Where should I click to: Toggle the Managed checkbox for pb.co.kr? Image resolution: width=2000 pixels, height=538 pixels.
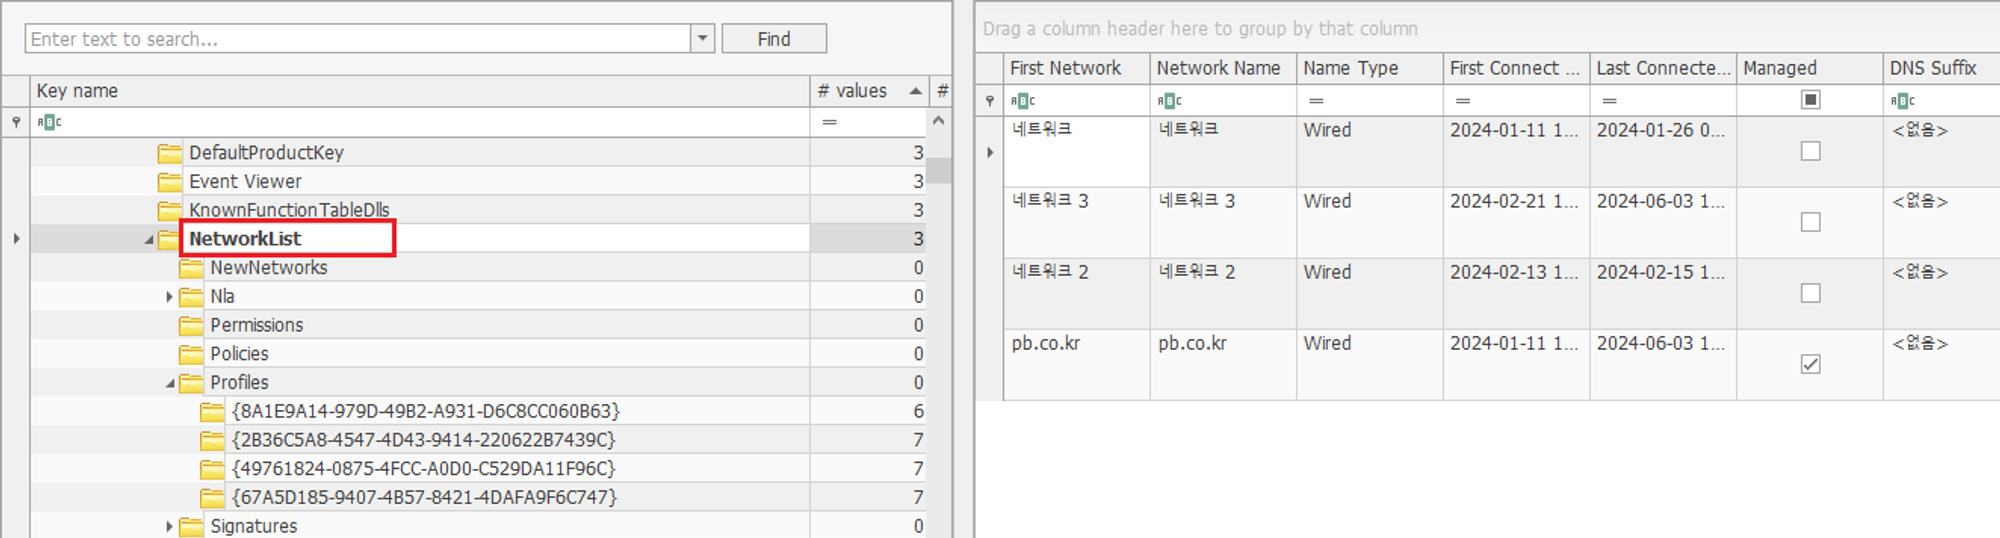(1810, 364)
